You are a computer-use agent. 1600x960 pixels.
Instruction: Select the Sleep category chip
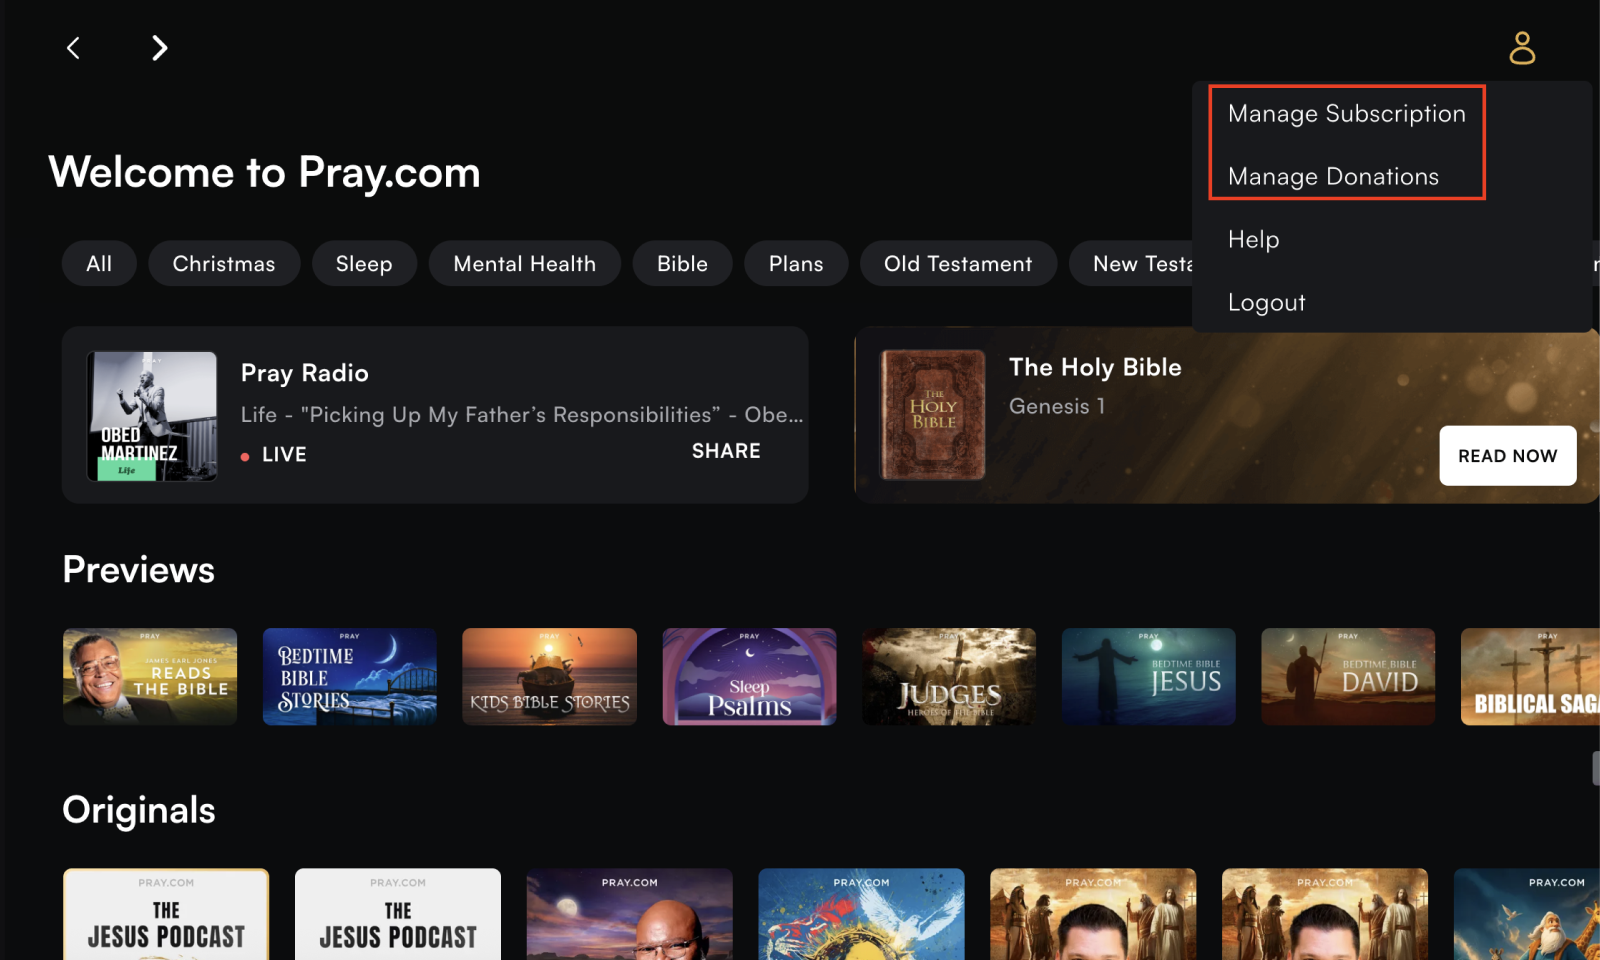[x=364, y=264]
